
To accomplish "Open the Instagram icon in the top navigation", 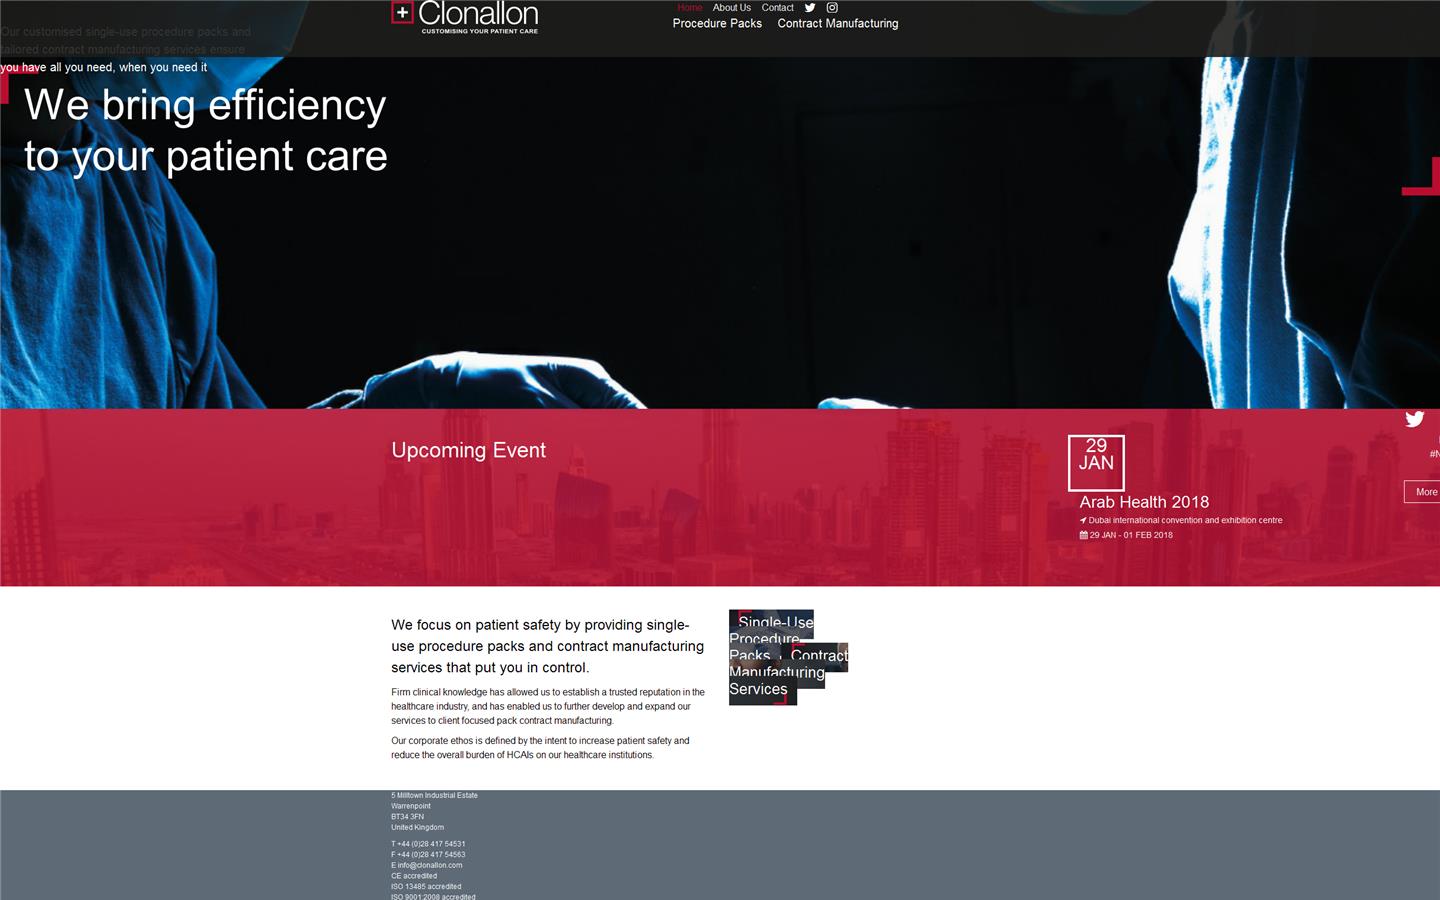I will (x=832, y=8).
